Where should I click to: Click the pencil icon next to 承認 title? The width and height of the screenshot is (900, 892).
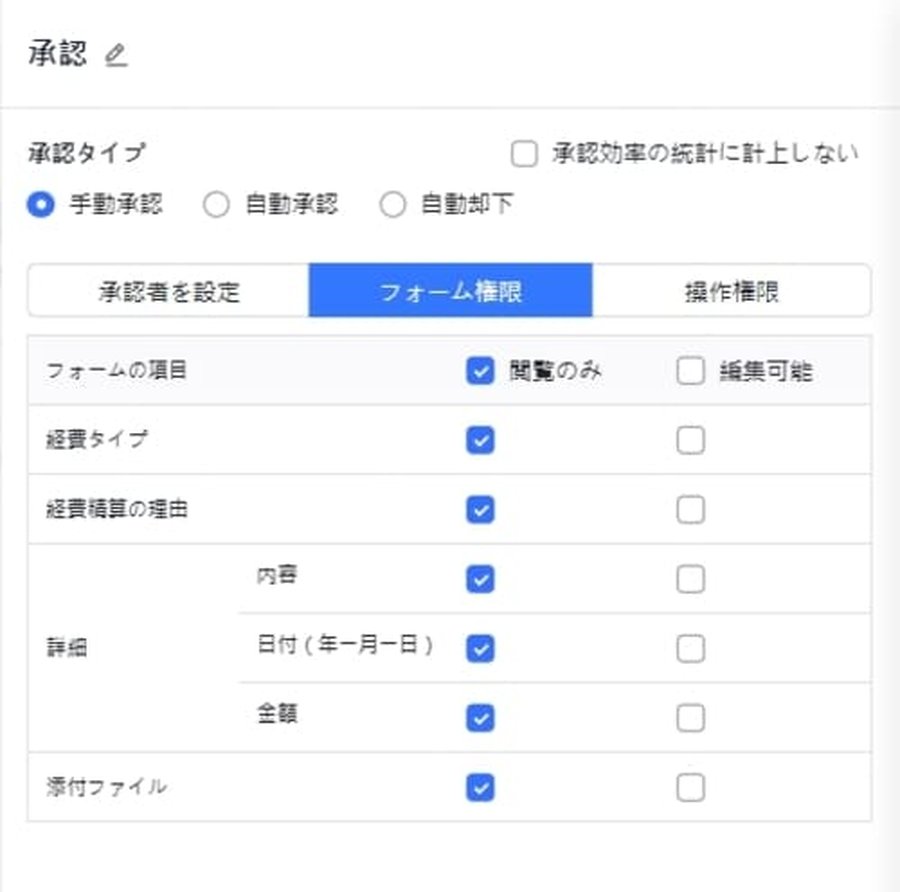click(117, 56)
